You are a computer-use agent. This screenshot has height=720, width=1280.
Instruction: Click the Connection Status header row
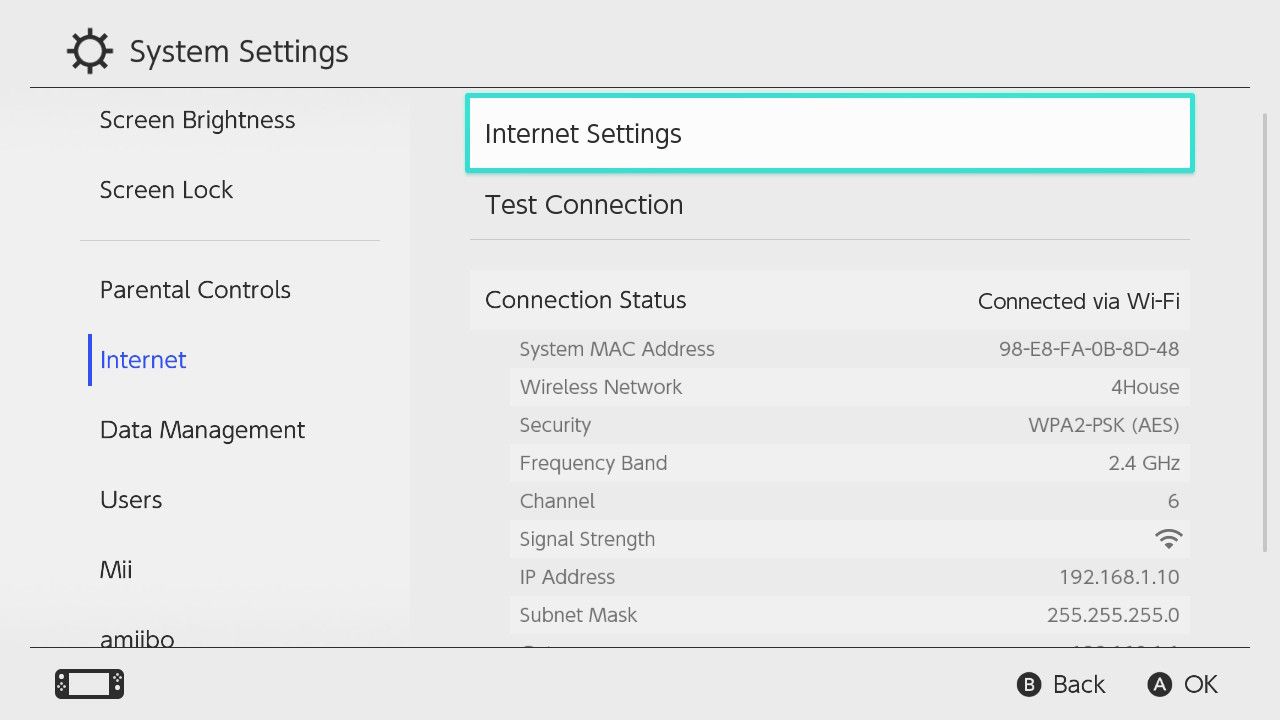click(x=828, y=300)
